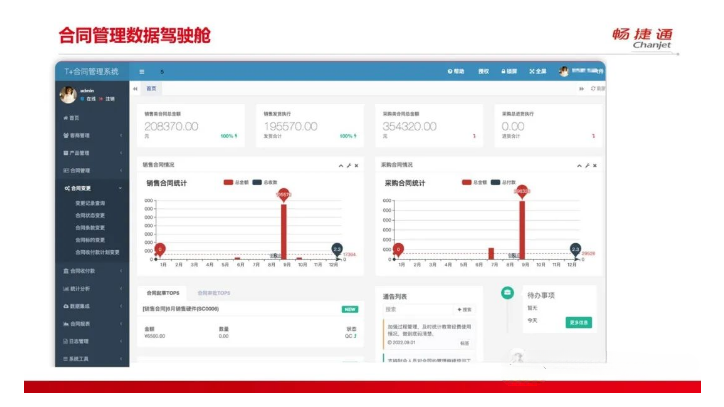
Task: Focus the 搜索 field in 通告列表
Action: pyautogui.click(x=418, y=310)
